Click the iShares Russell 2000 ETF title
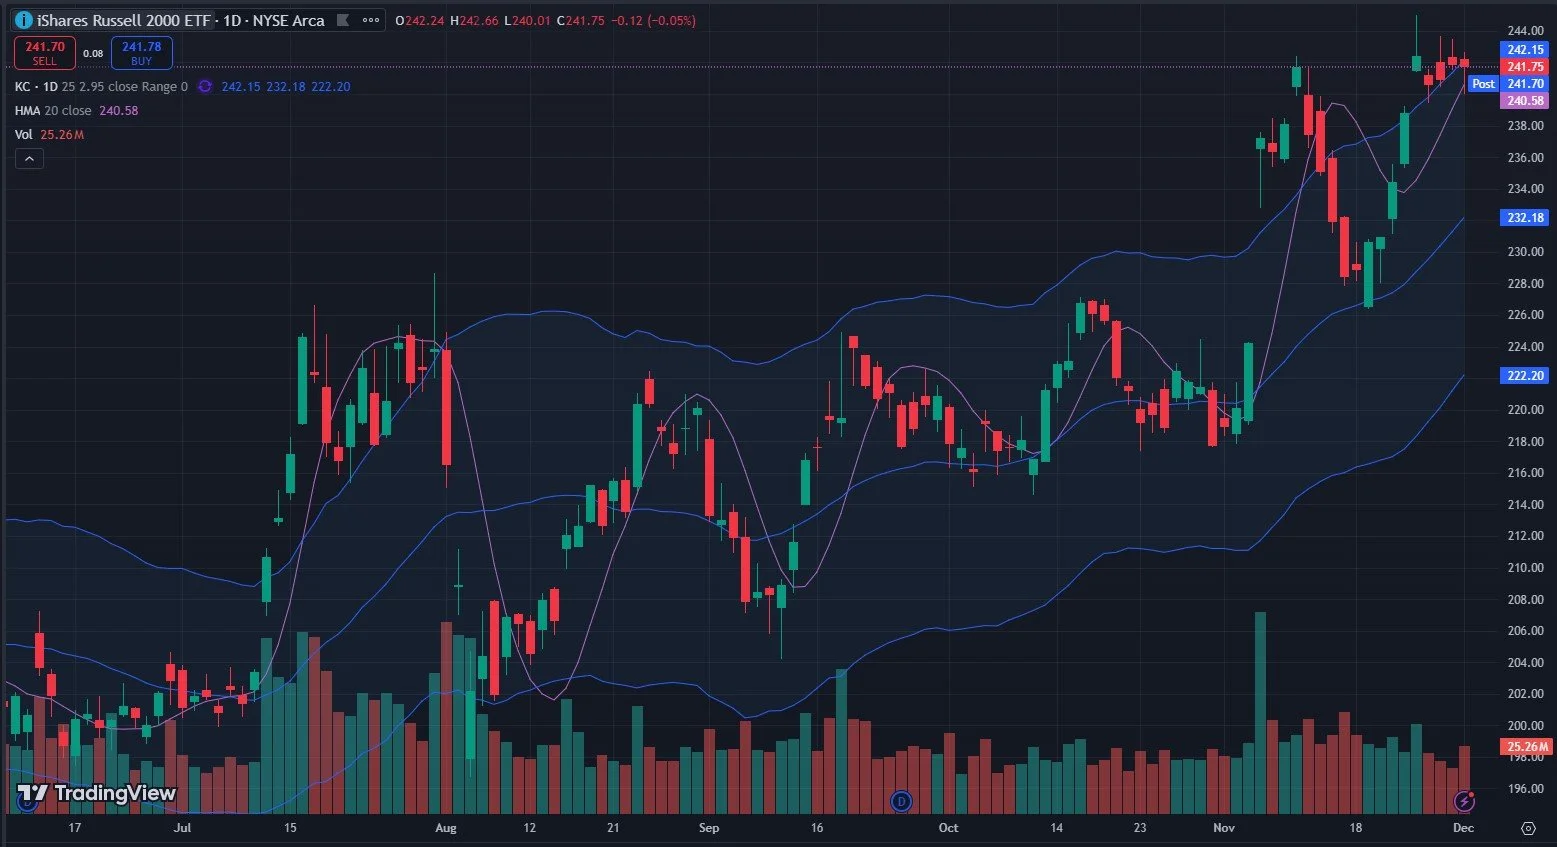Viewport: 1557px width, 847px height. [124, 20]
